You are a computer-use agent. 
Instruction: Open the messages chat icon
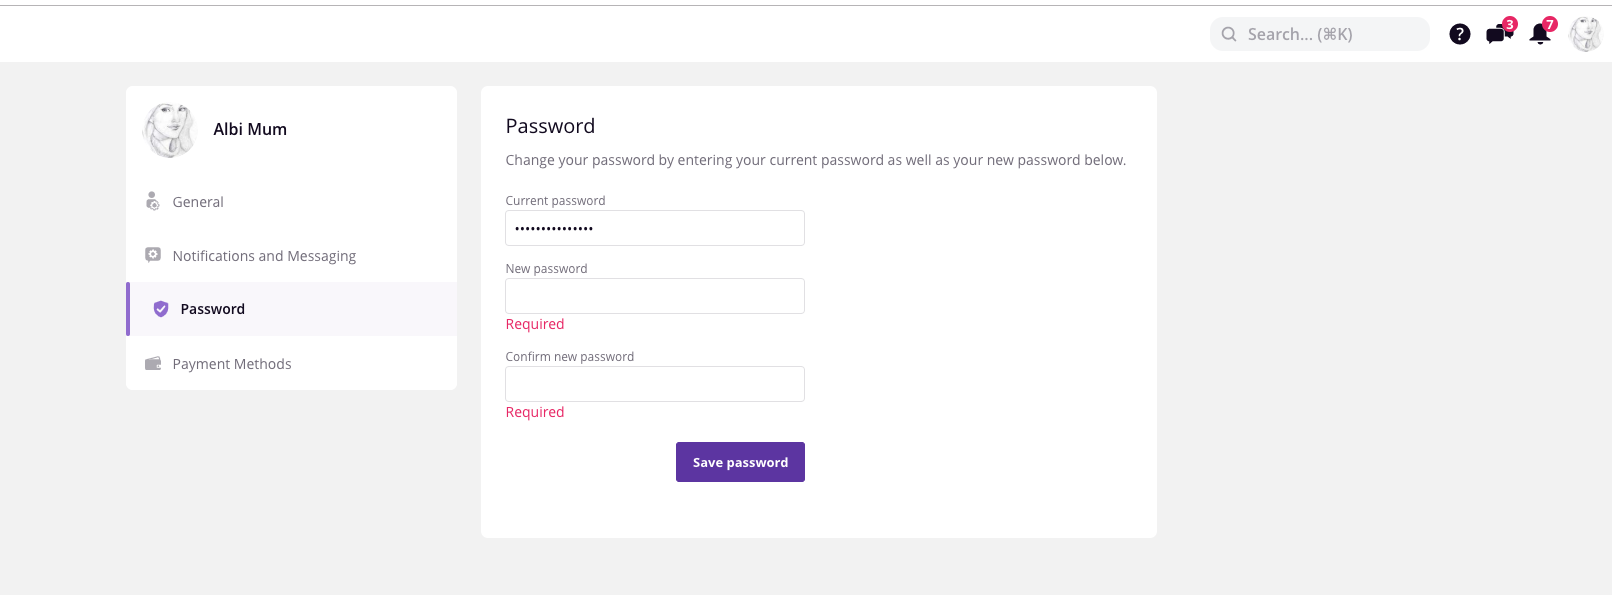(1498, 35)
